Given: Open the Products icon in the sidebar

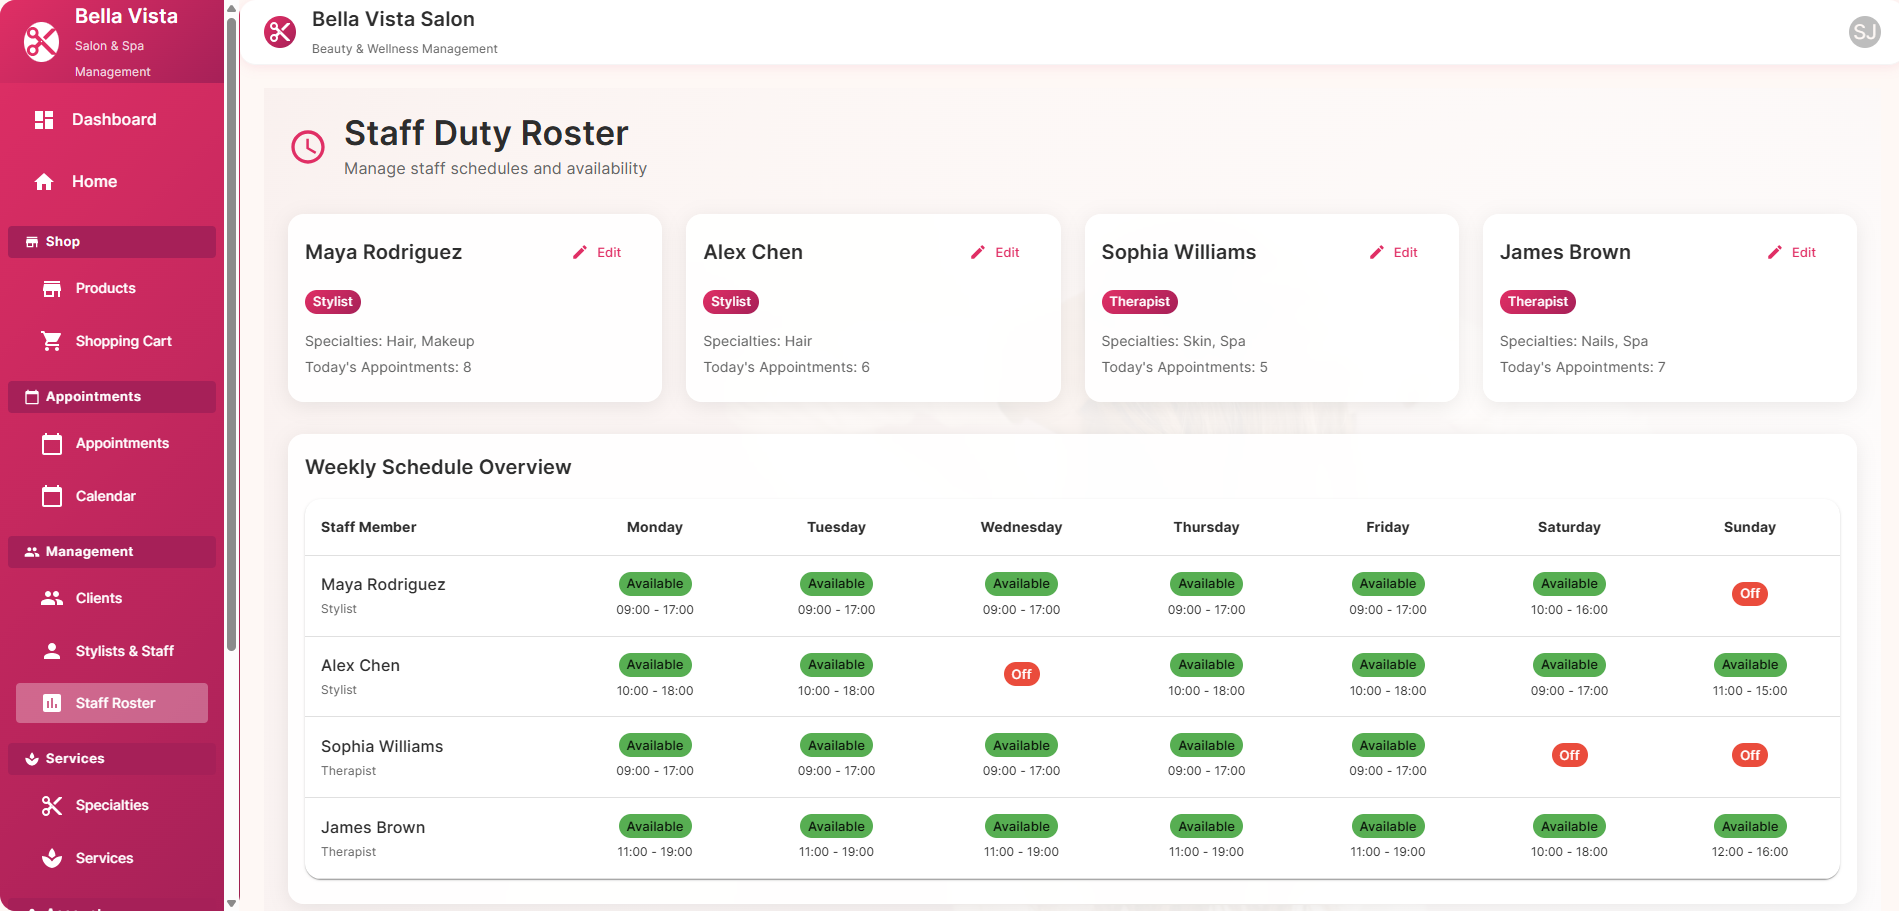Looking at the screenshot, I should click(51, 288).
